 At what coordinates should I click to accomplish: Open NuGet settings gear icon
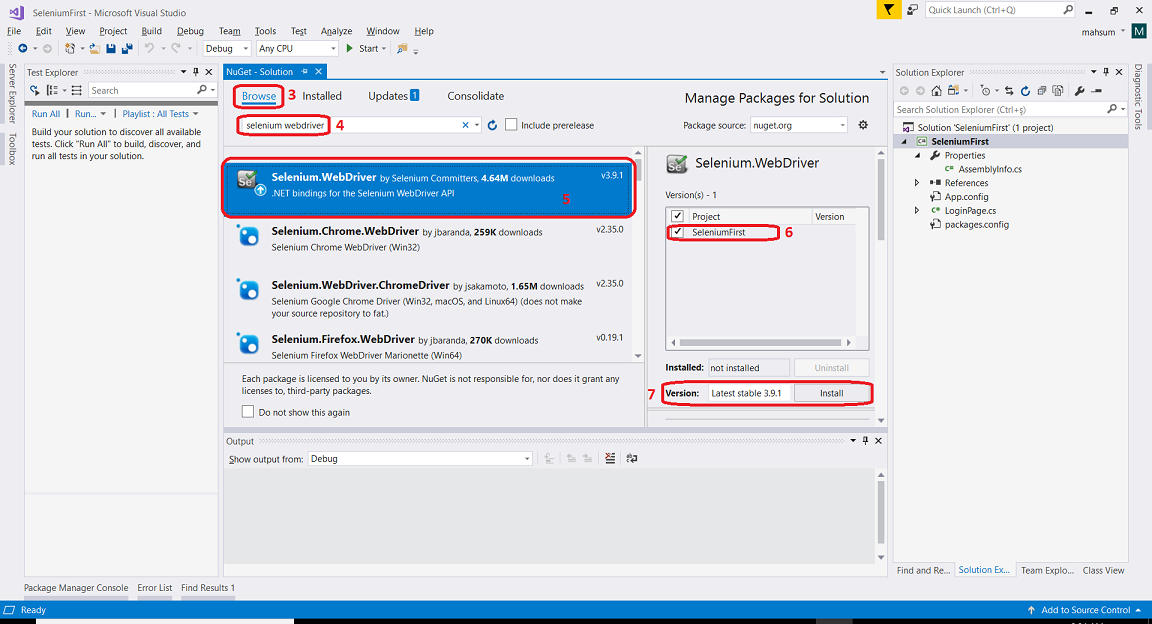point(863,125)
